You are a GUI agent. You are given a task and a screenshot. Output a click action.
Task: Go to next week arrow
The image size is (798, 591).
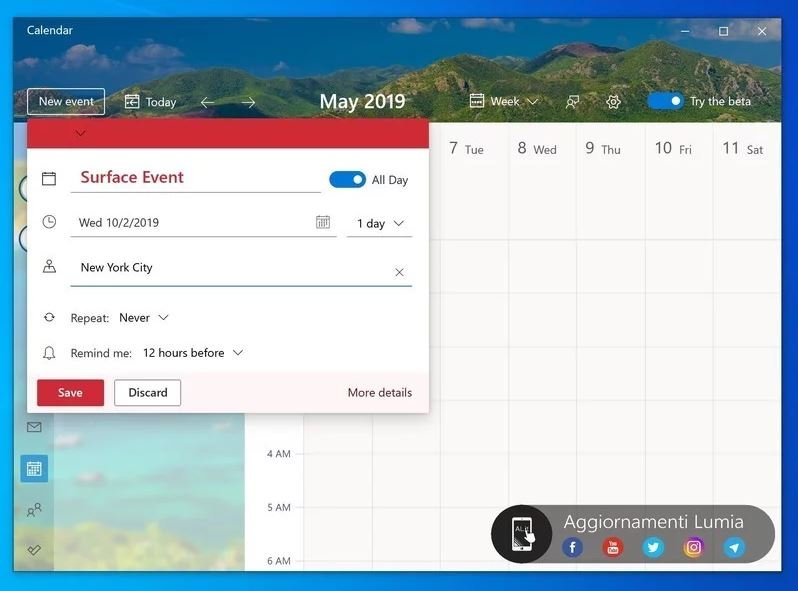[248, 102]
